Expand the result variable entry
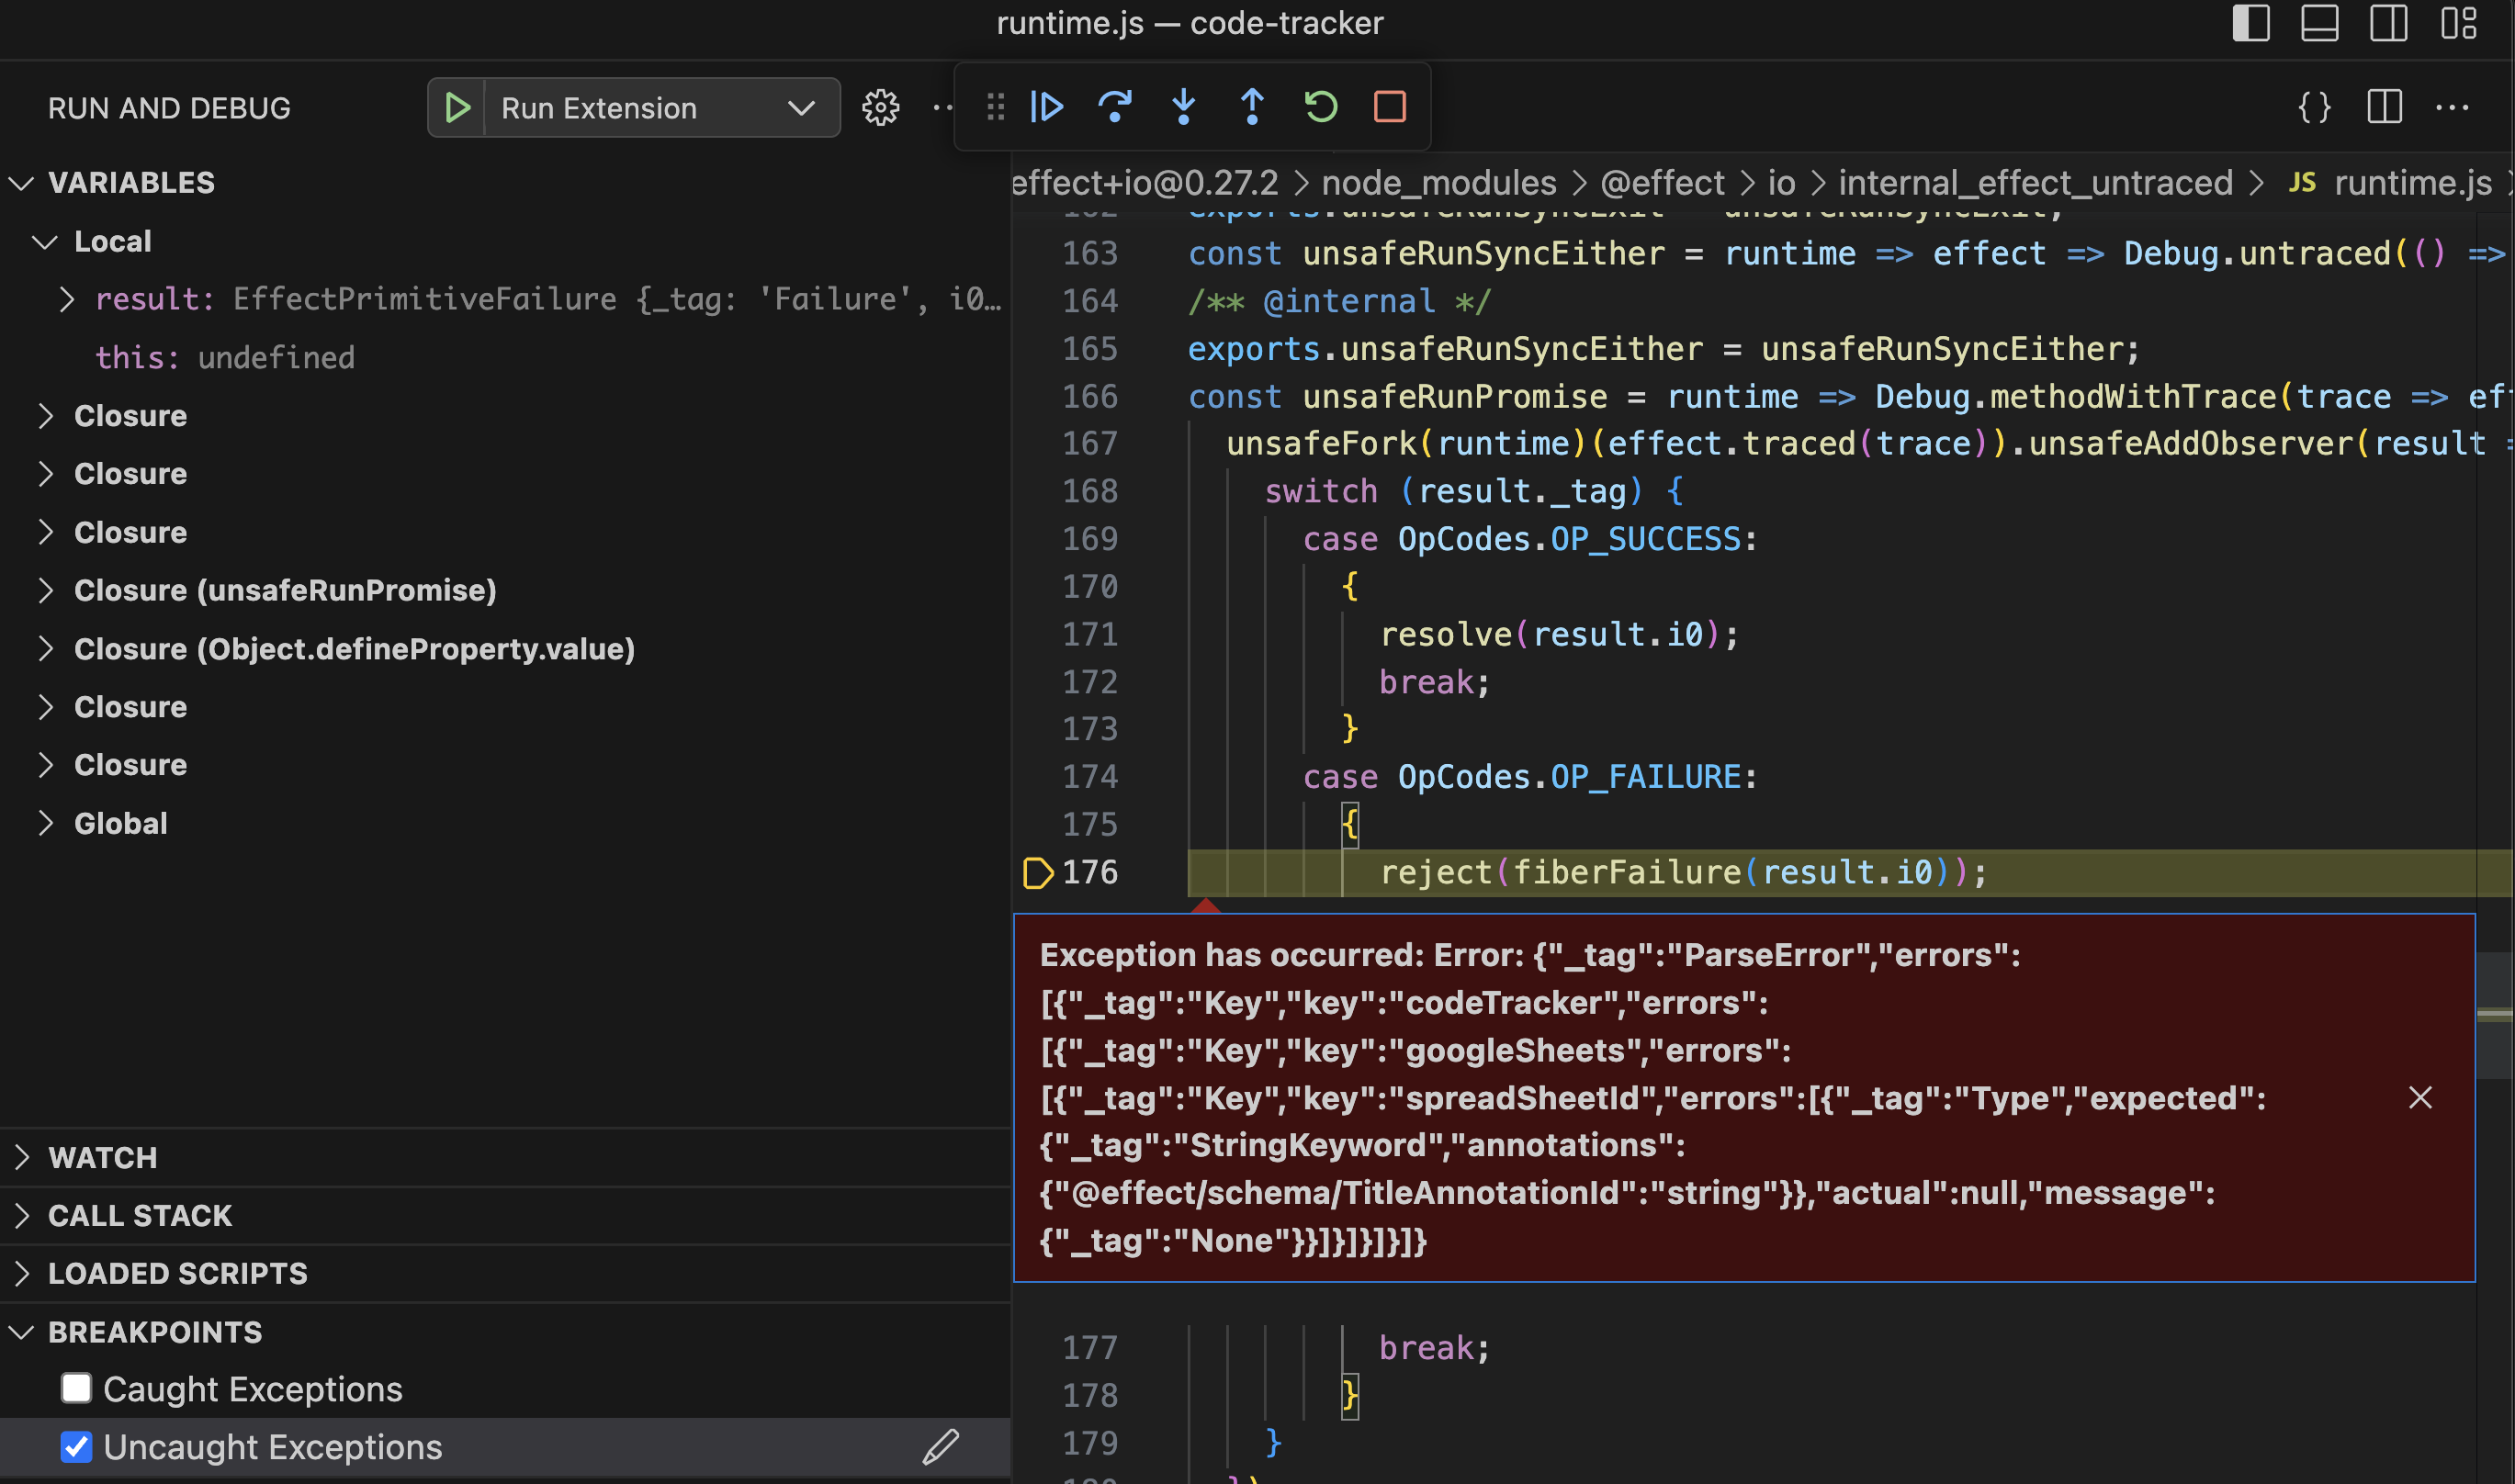The width and height of the screenshot is (2515, 1484). tap(66, 299)
